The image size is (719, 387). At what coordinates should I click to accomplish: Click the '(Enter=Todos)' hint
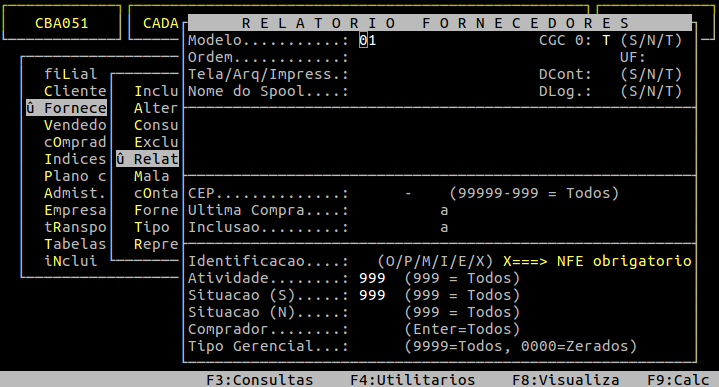click(462, 329)
